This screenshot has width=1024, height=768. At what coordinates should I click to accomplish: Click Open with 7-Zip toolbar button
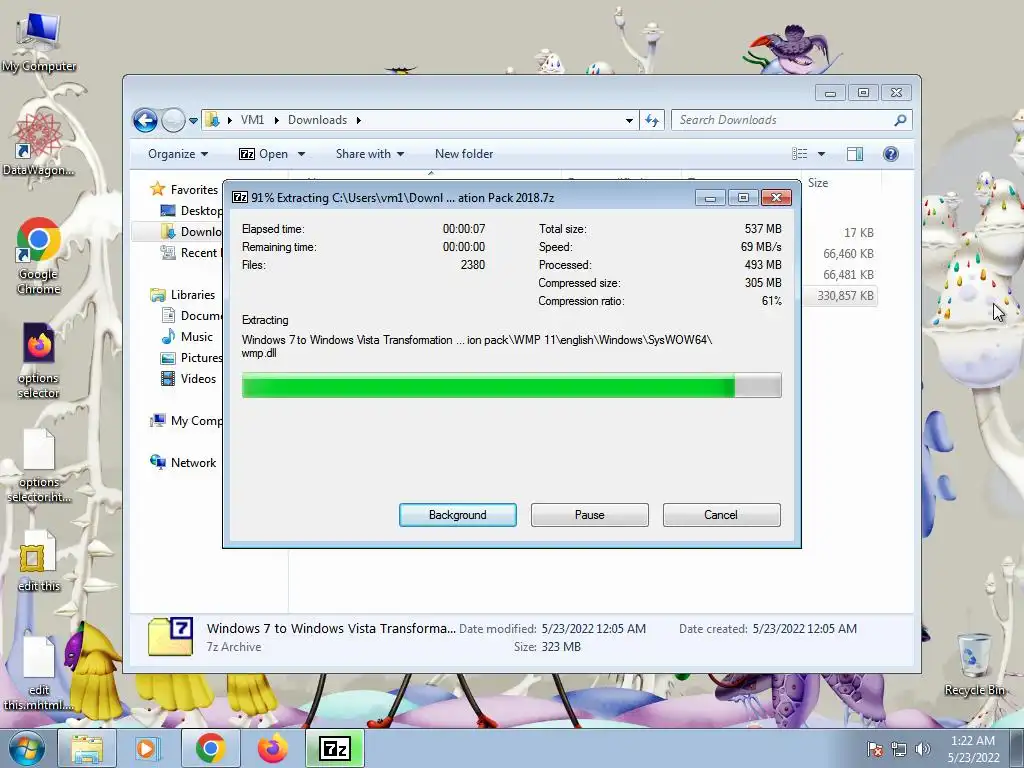point(264,154)
